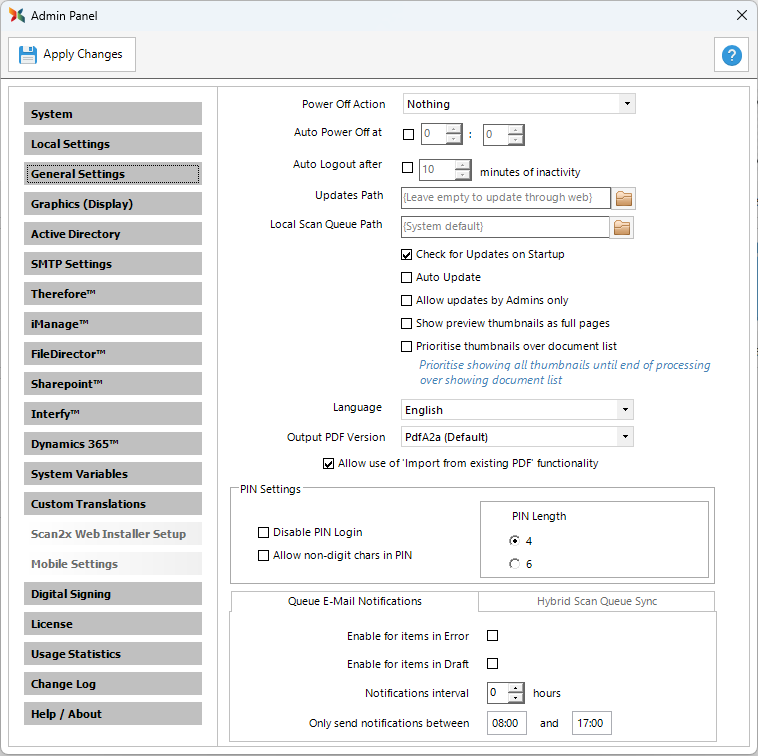Click Apply Changes save button
This screenshot has height=756, width=758.
pos(72,54)
